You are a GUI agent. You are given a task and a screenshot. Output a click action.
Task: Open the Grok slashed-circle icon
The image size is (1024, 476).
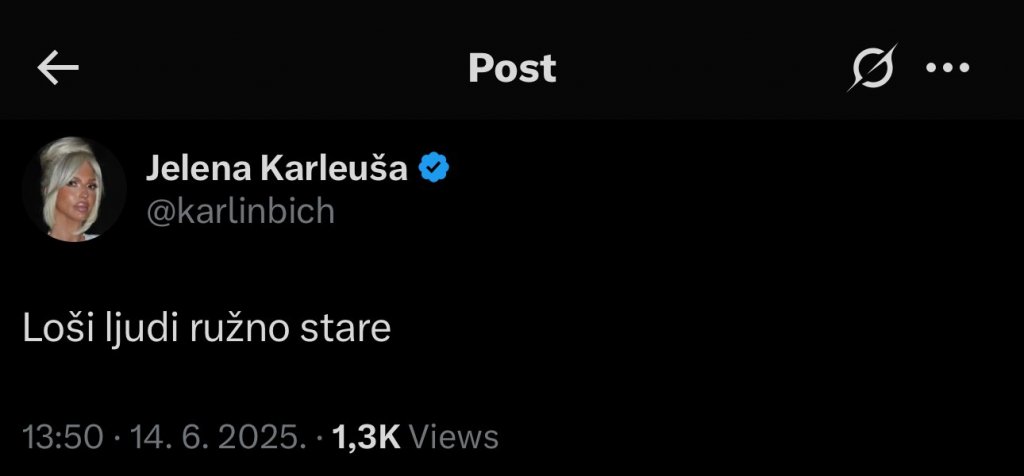[872, 69]
